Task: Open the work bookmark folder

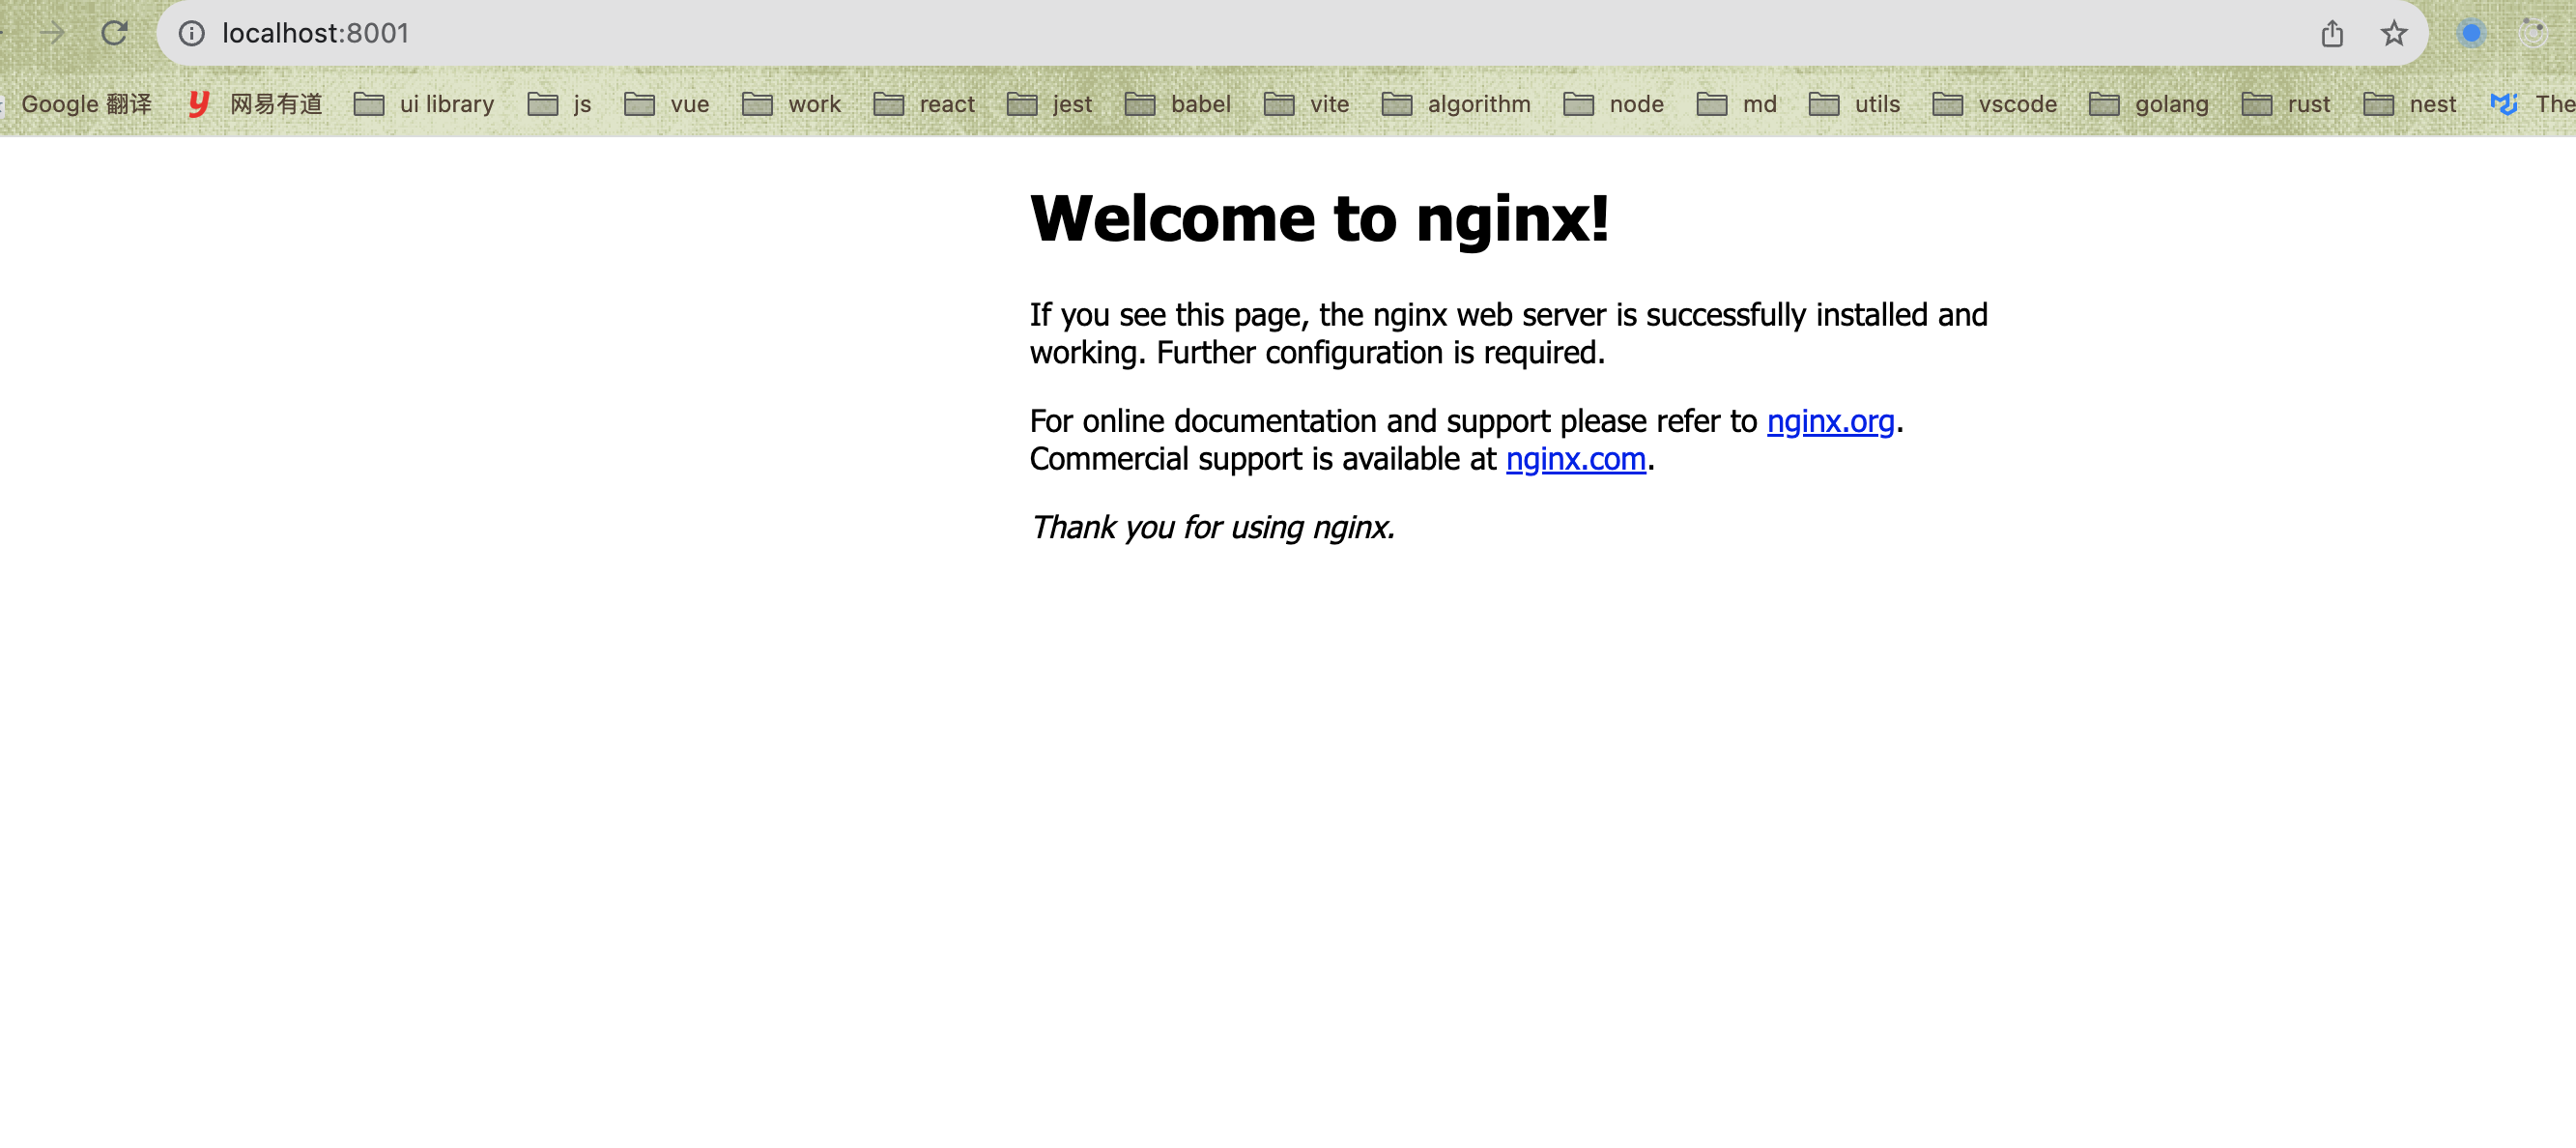Action: point(791,104)
